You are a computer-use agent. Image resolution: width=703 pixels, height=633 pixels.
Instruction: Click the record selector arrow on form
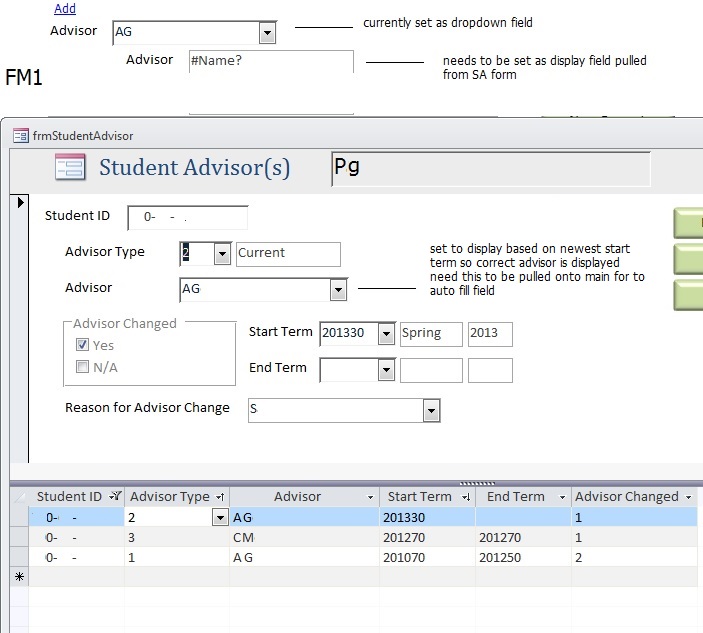click(19, 203)
